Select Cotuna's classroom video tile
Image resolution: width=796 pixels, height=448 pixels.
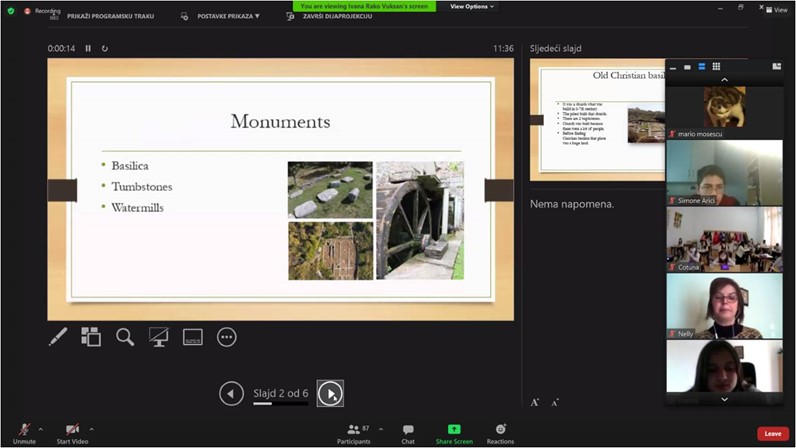tap(724, 239)
